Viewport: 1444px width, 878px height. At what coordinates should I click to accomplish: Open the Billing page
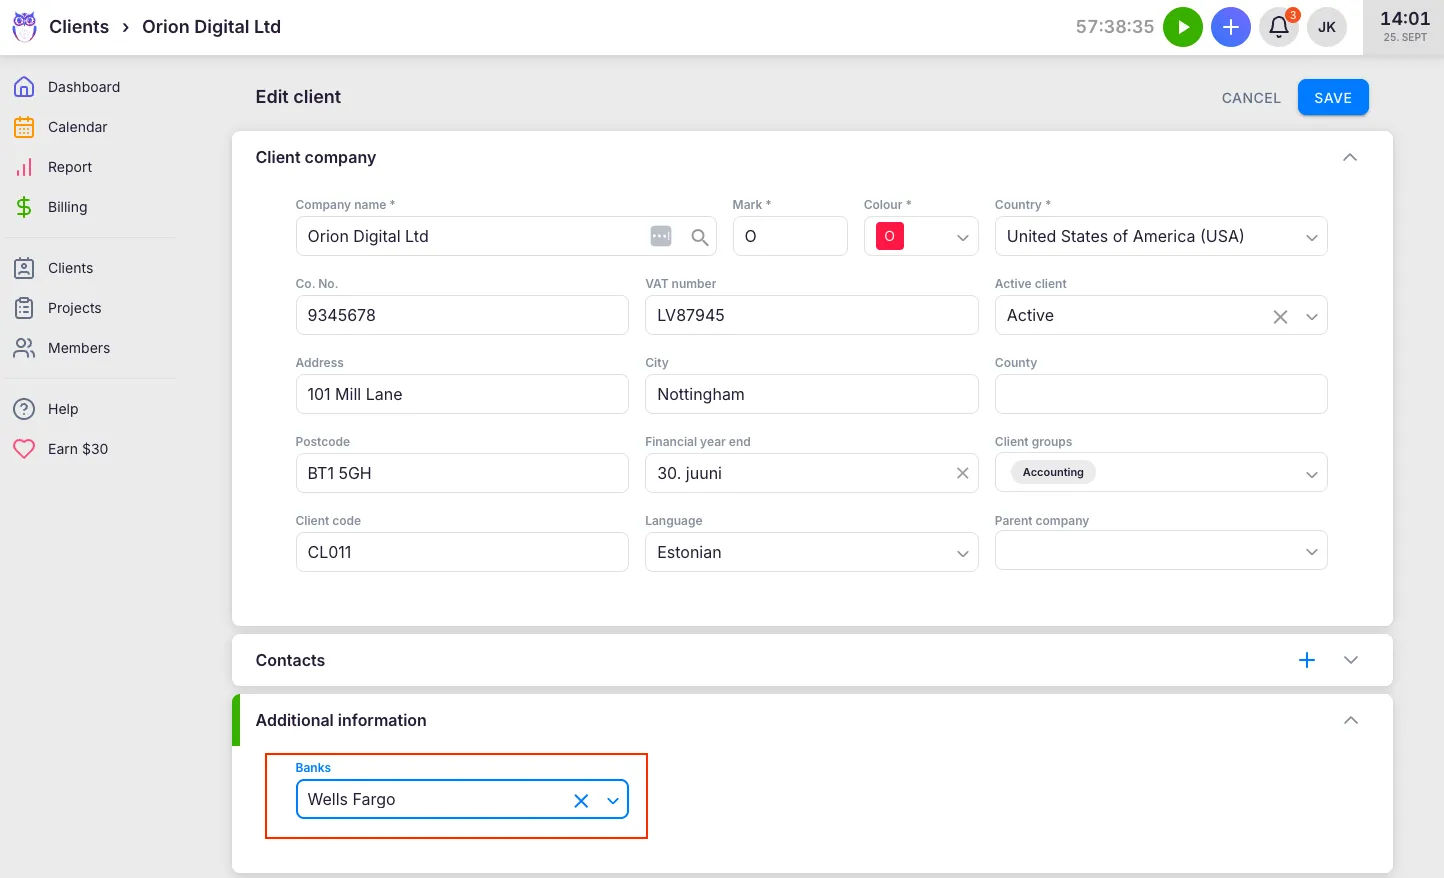point(68,207)
